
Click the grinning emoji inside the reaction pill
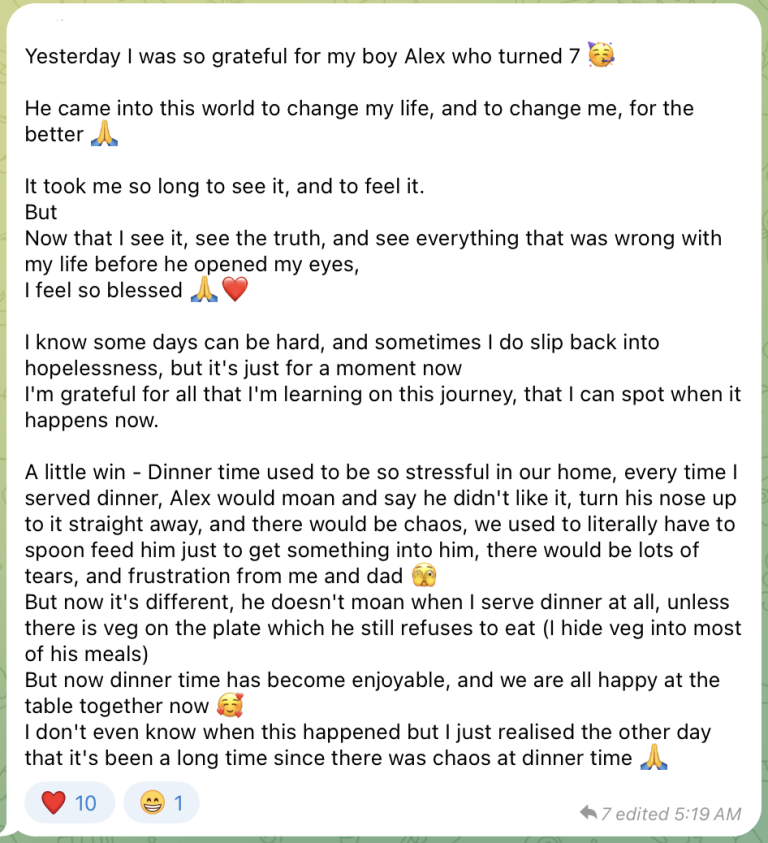click(153, 803)
